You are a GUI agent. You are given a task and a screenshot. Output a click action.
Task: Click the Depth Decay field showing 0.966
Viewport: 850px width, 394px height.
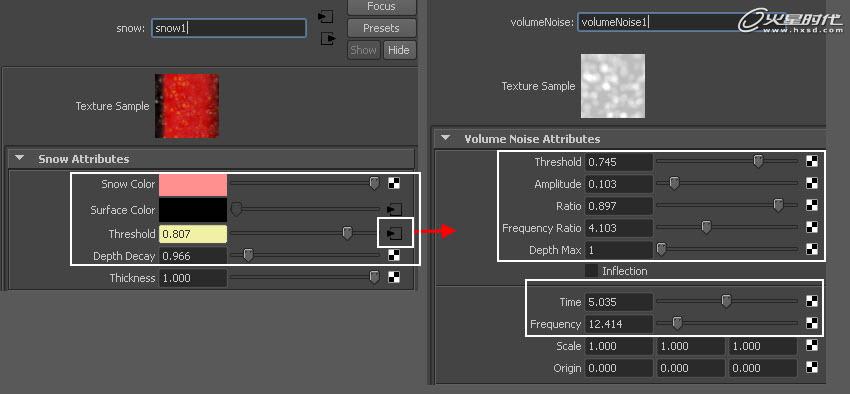click(x=193, y=256)
